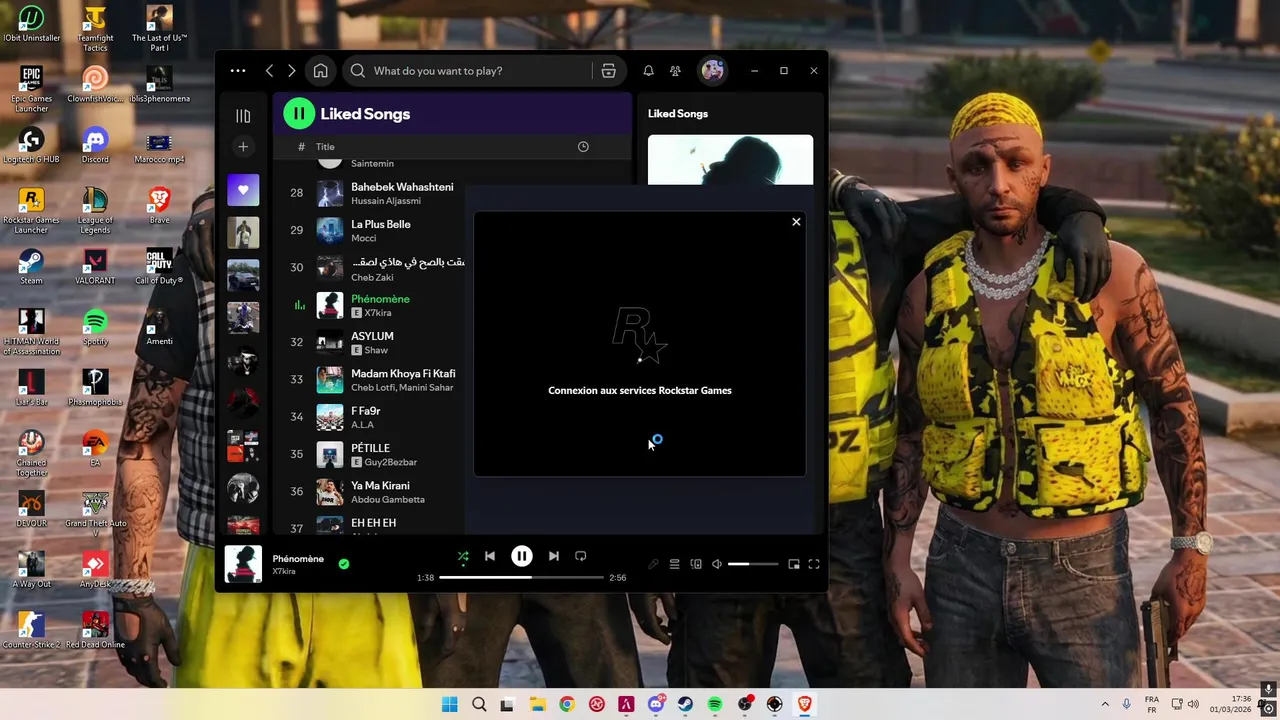
Task: Select song La Plus Belle
Action: coord(381,224)
